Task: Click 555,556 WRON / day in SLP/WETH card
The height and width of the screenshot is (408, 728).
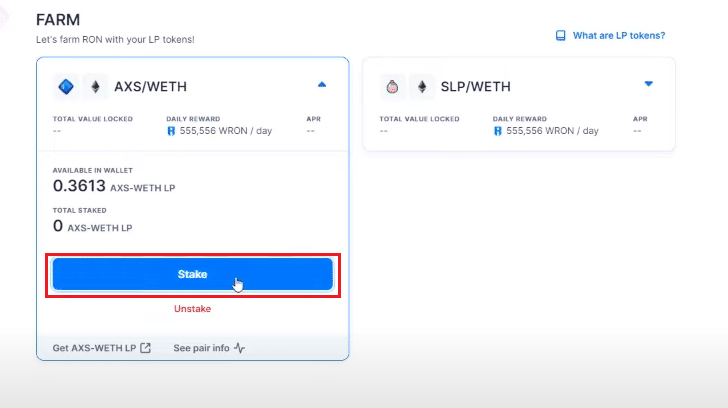Action: pyautogui.click(x=552, y=131)
